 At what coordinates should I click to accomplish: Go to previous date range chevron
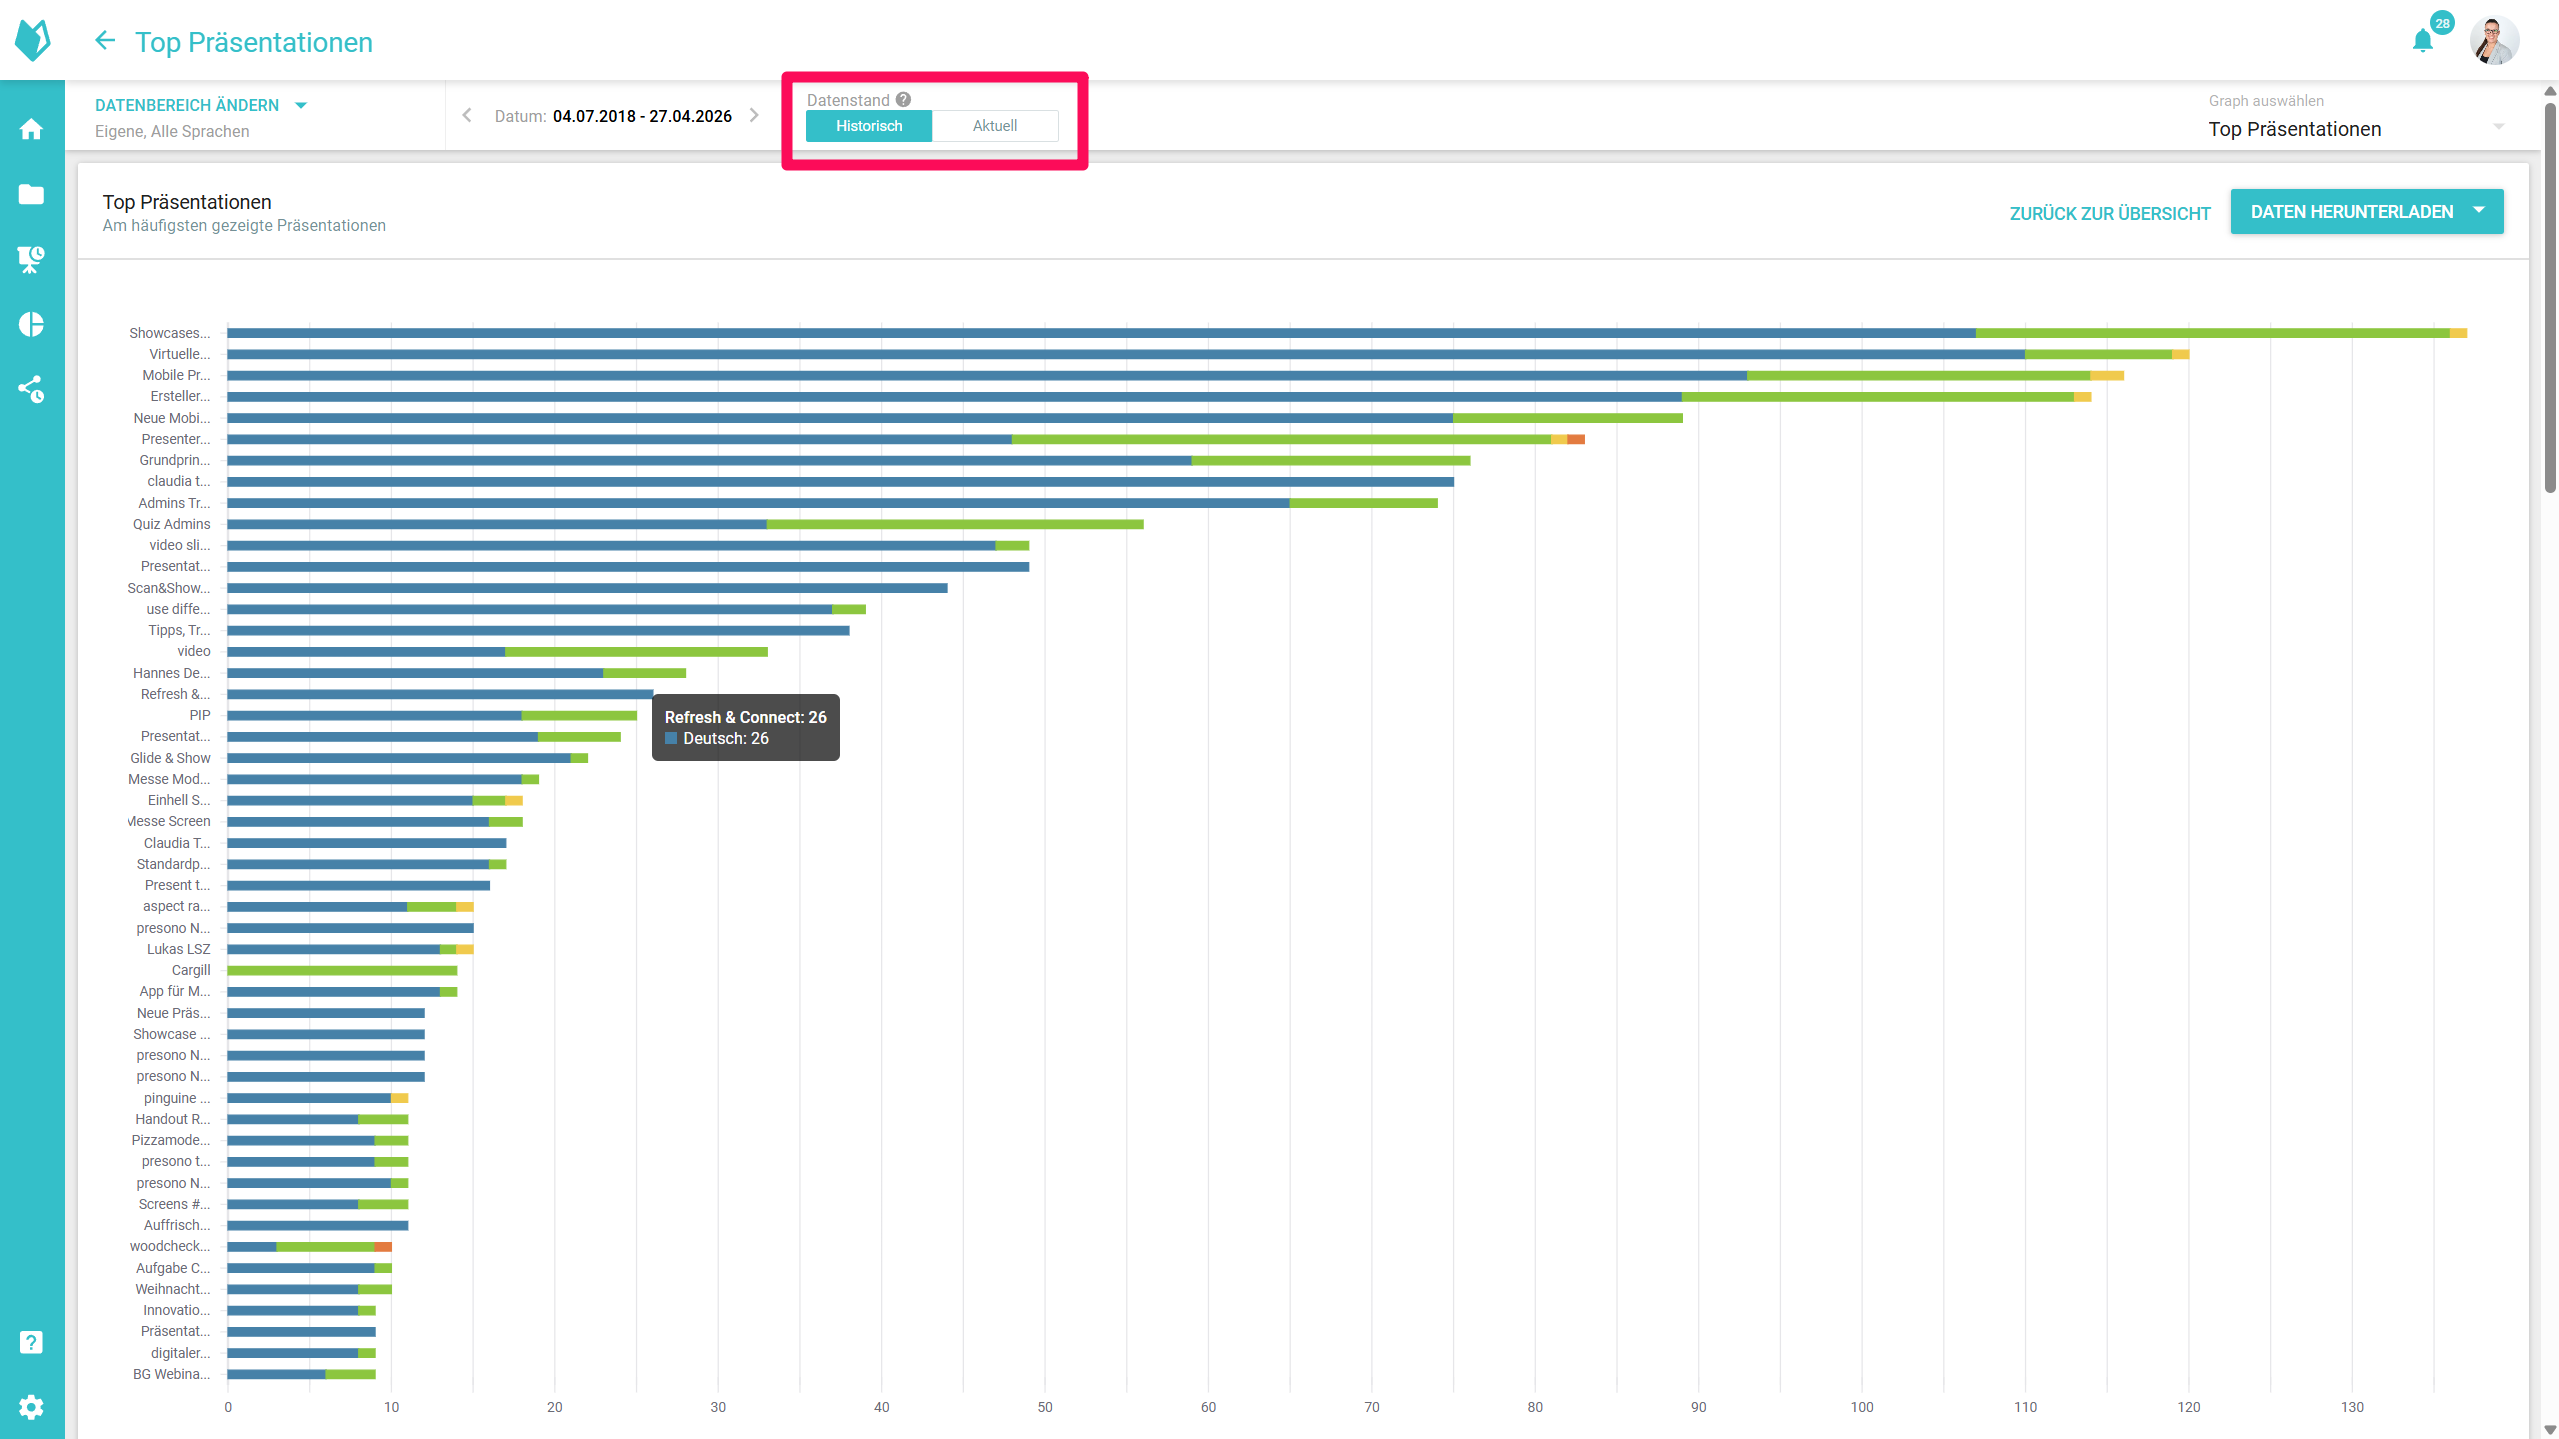pyautogui.click(x=467, y=116)
